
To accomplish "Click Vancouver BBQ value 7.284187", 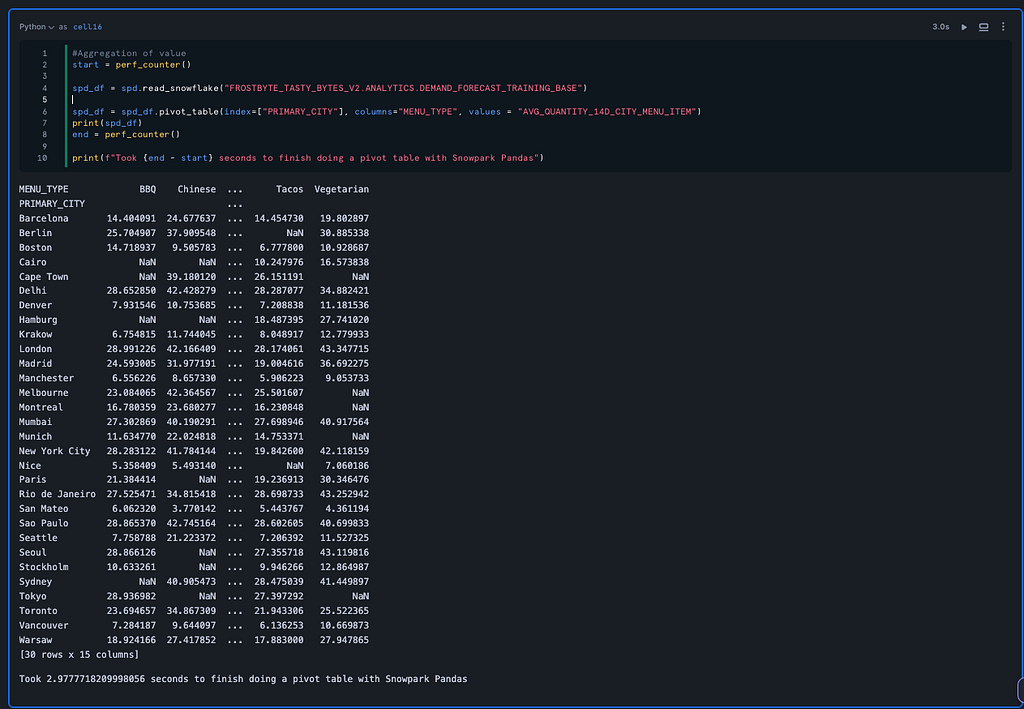I will (x=134, y=625).
